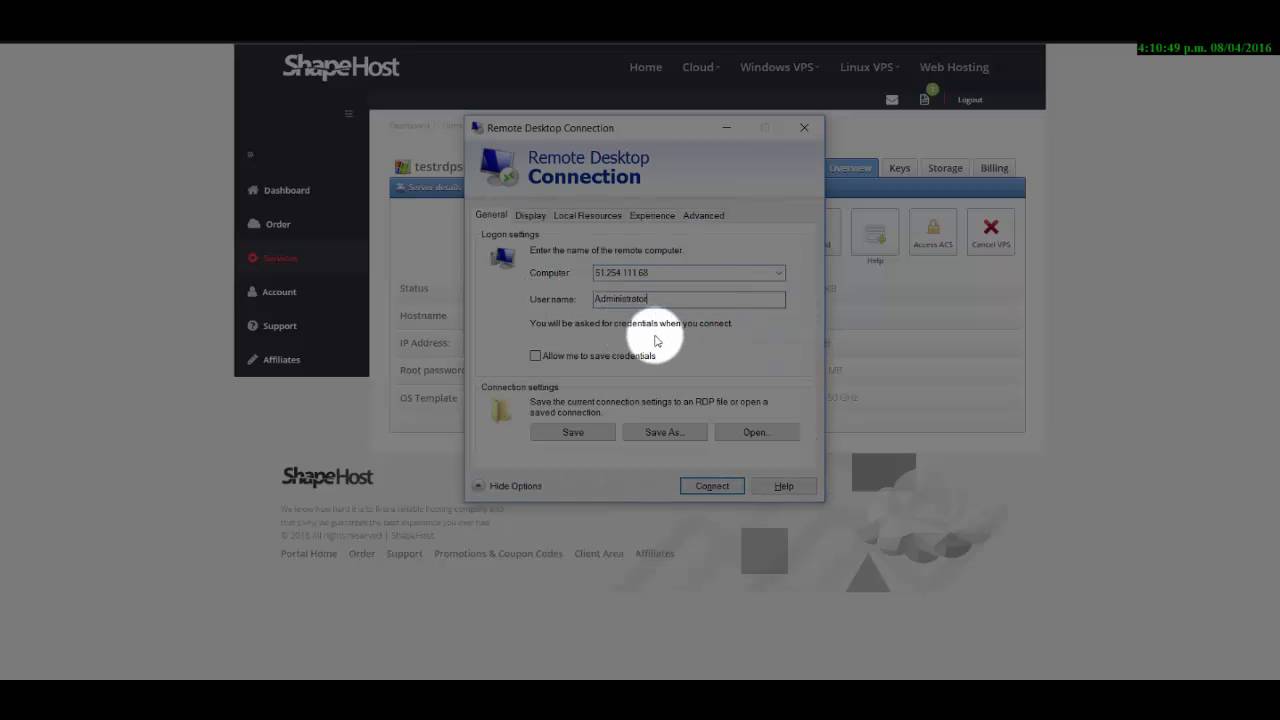Expand the Linux VPS menu

(x=869, y=67)
